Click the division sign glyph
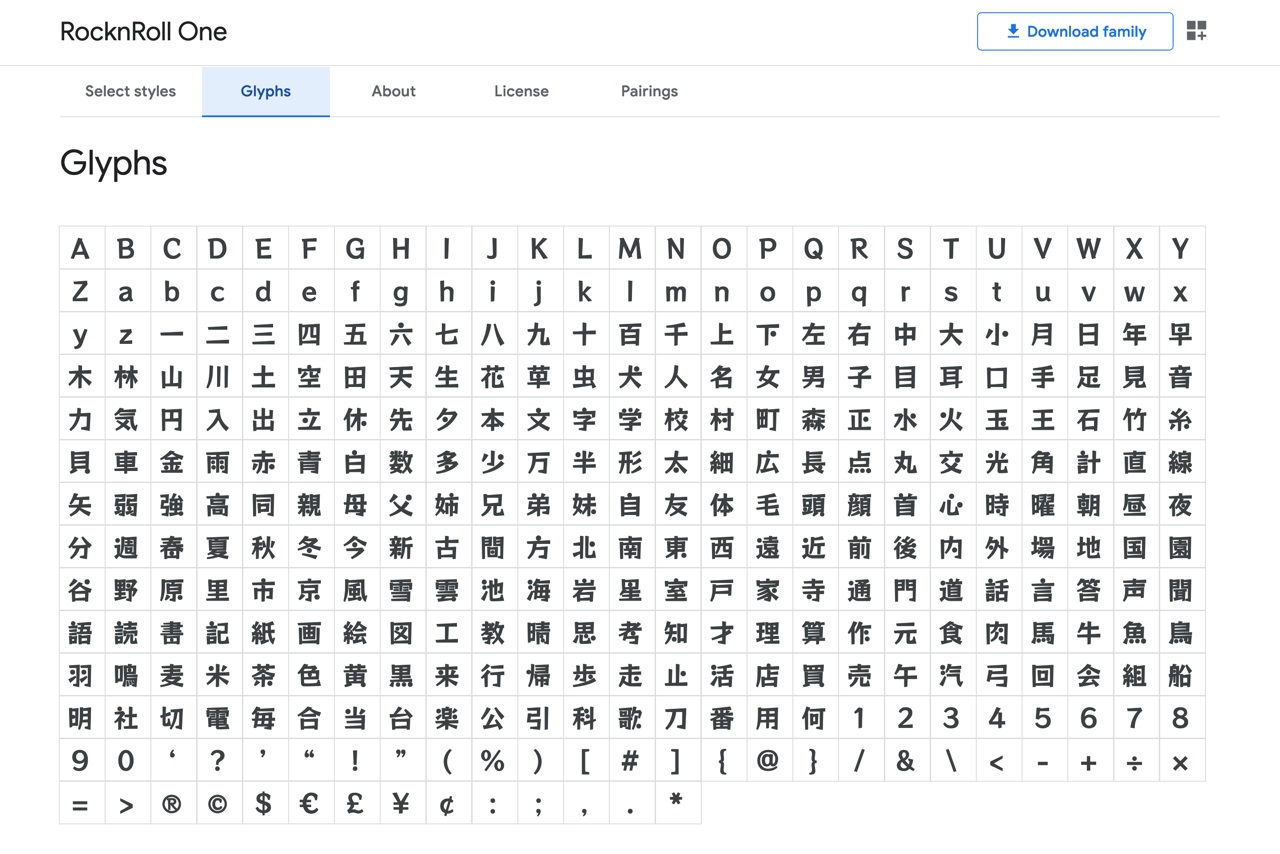This screenshot has width=1280, height=854. point(1134,760)
